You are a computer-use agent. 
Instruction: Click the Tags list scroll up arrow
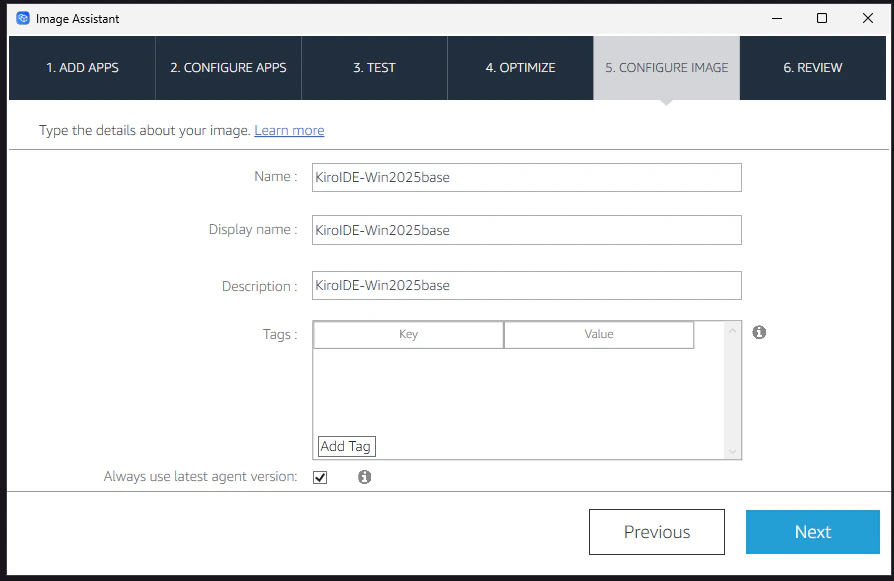(733, 330)
